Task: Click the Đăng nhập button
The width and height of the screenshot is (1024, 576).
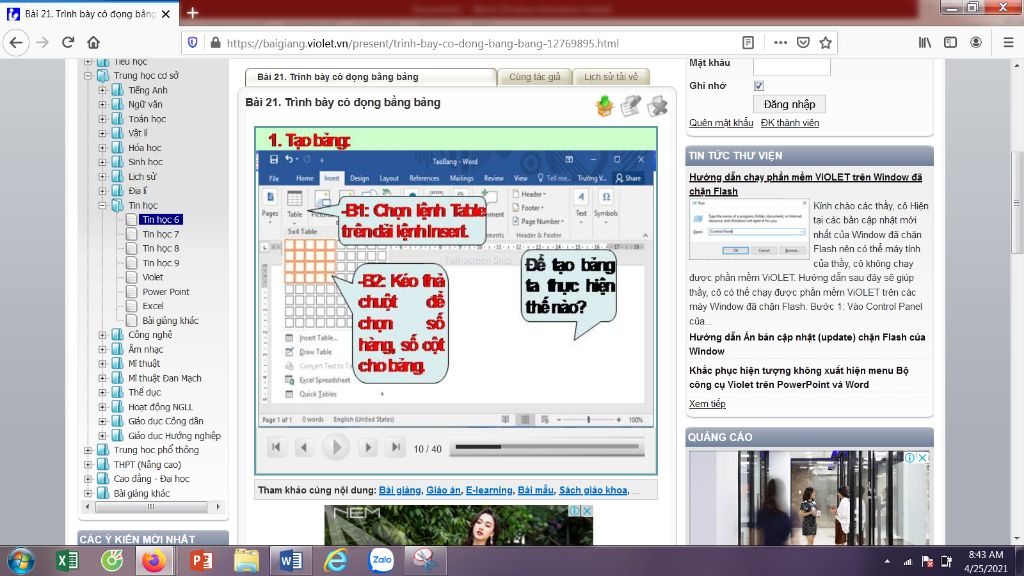Action: [789, 104]
